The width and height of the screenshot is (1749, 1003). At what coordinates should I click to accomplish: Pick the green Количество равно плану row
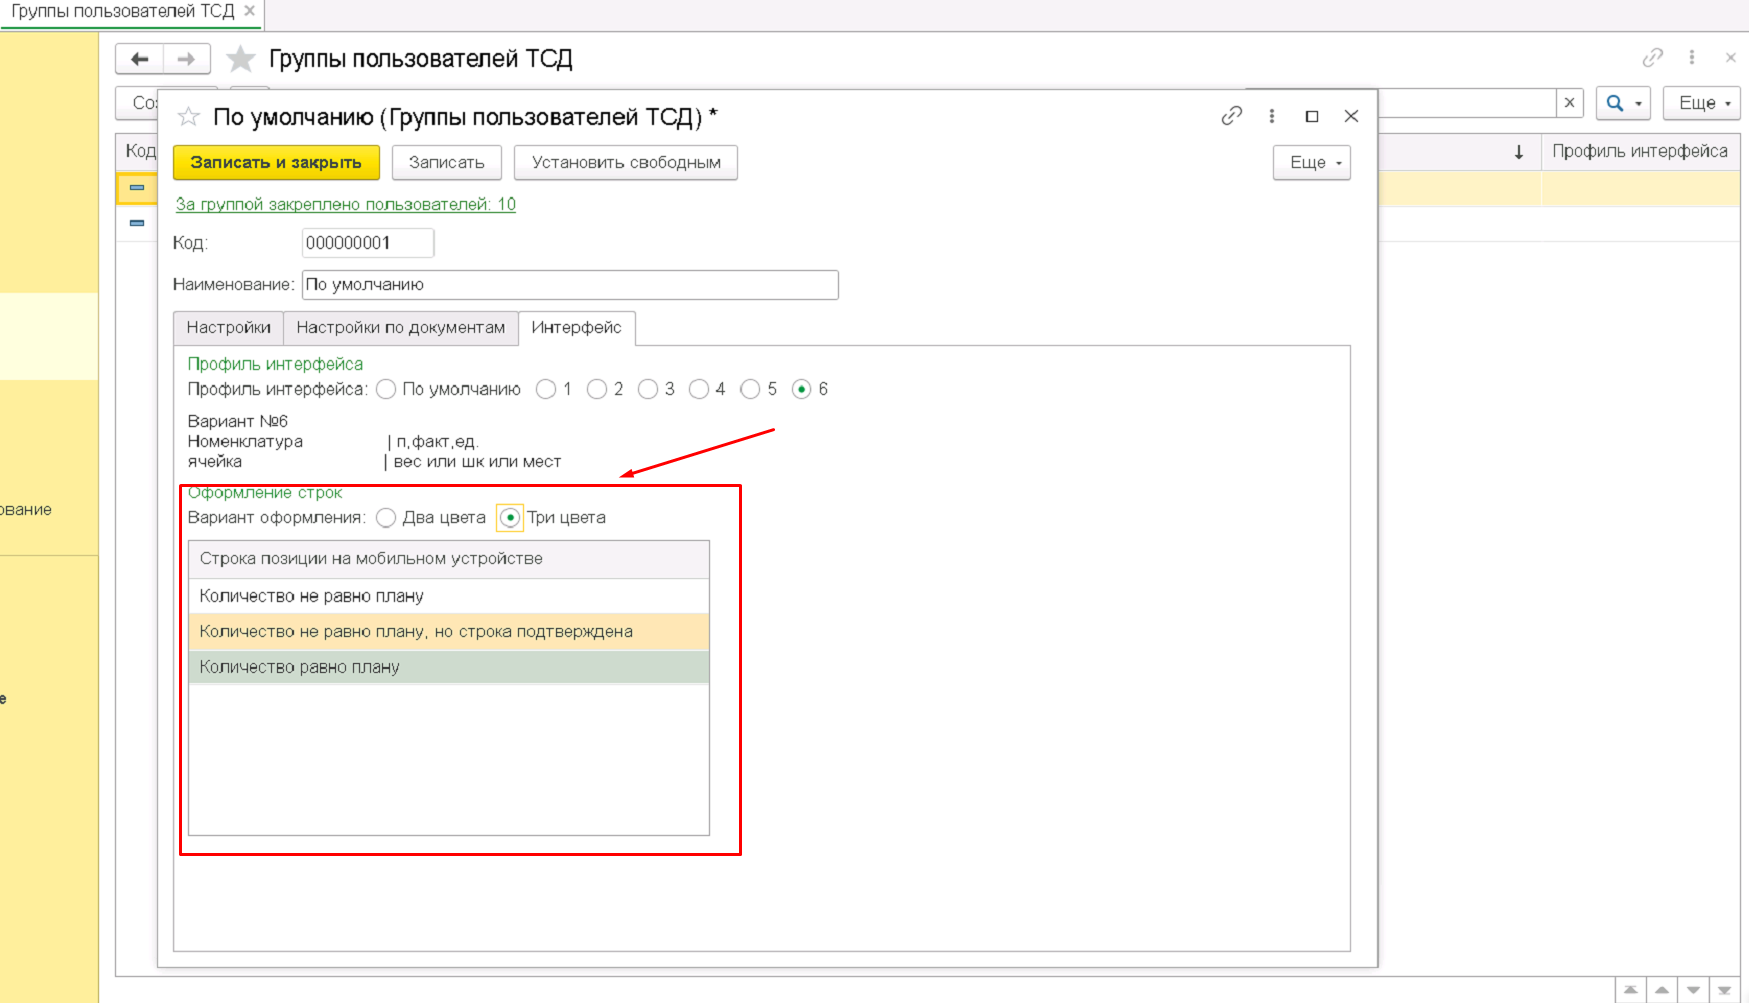[448, 667]
